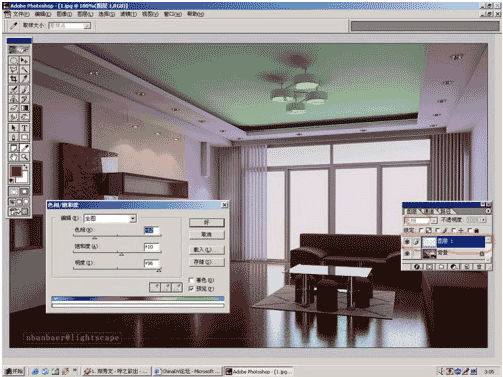Open the 文件 menu
This screenshot has height=377, width=503.
21,14
